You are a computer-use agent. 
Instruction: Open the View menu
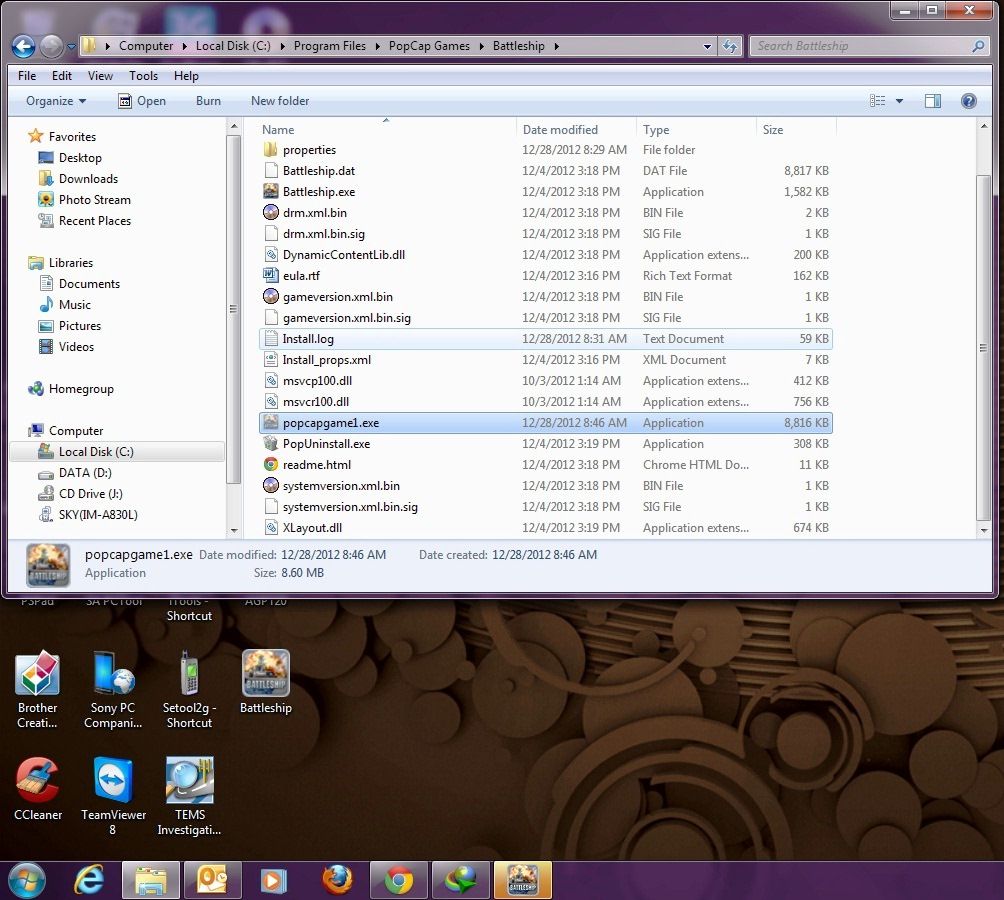[x=100, y=76]
